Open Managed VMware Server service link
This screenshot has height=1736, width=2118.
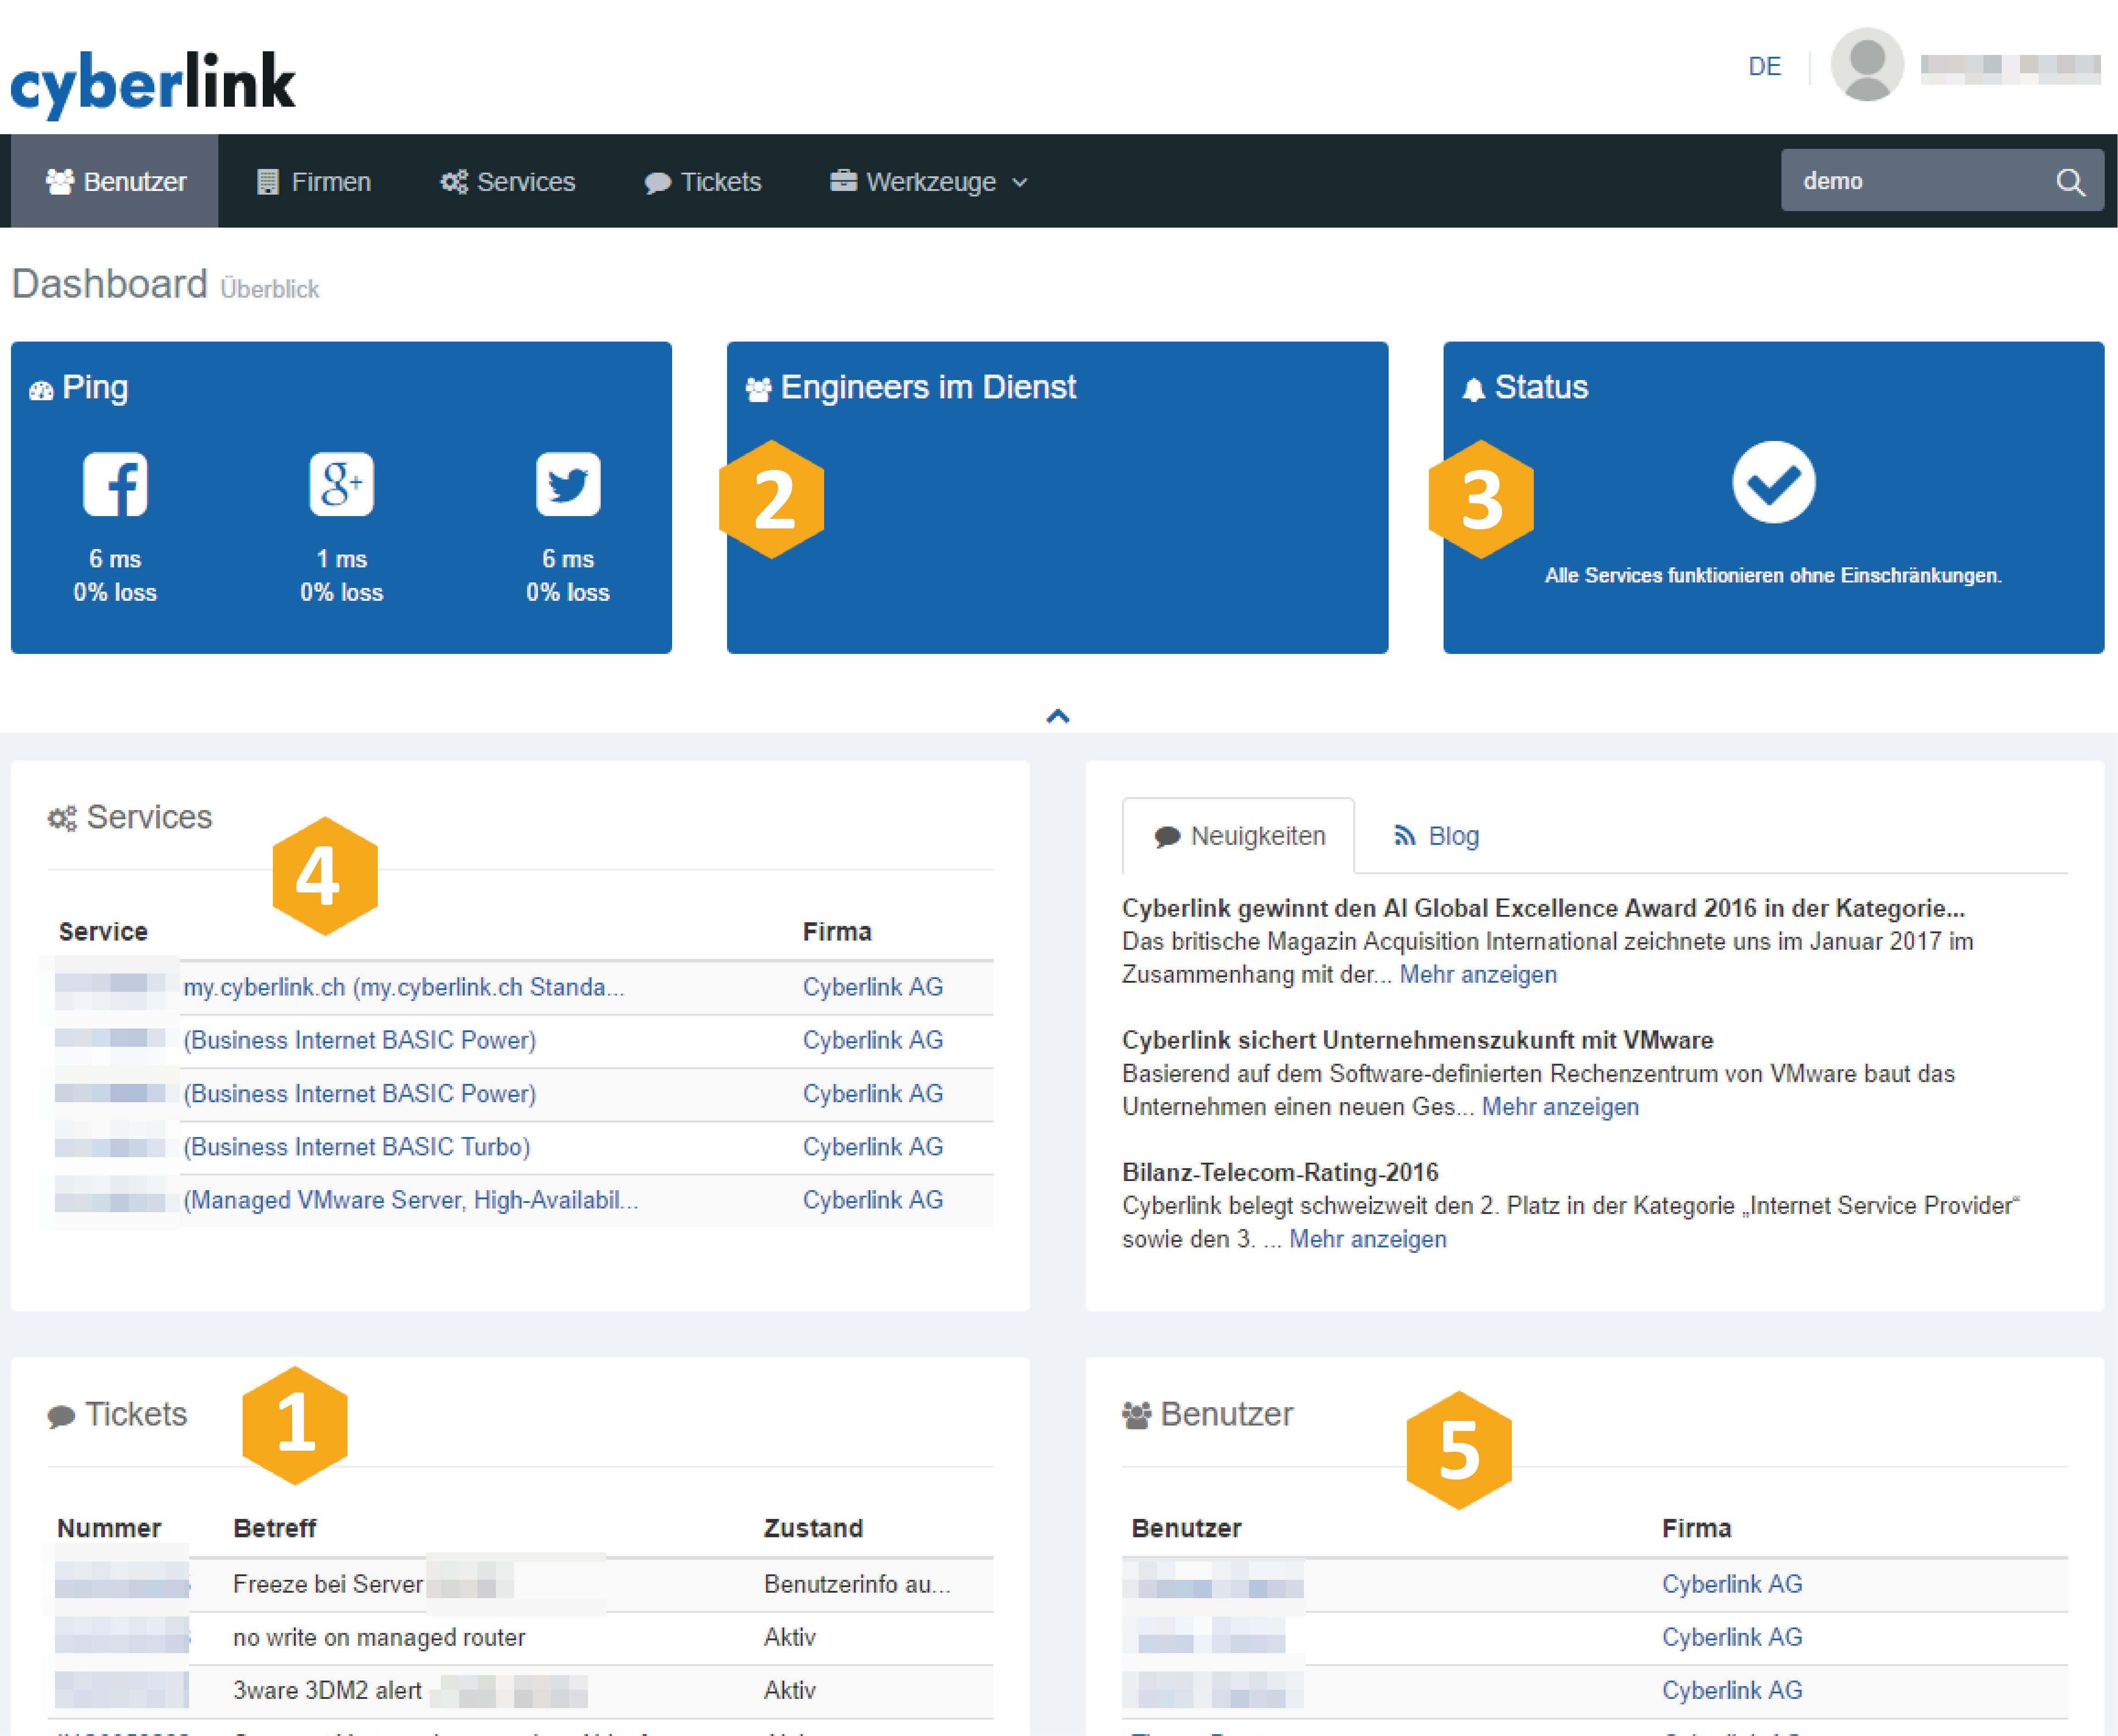[411, 1200]
